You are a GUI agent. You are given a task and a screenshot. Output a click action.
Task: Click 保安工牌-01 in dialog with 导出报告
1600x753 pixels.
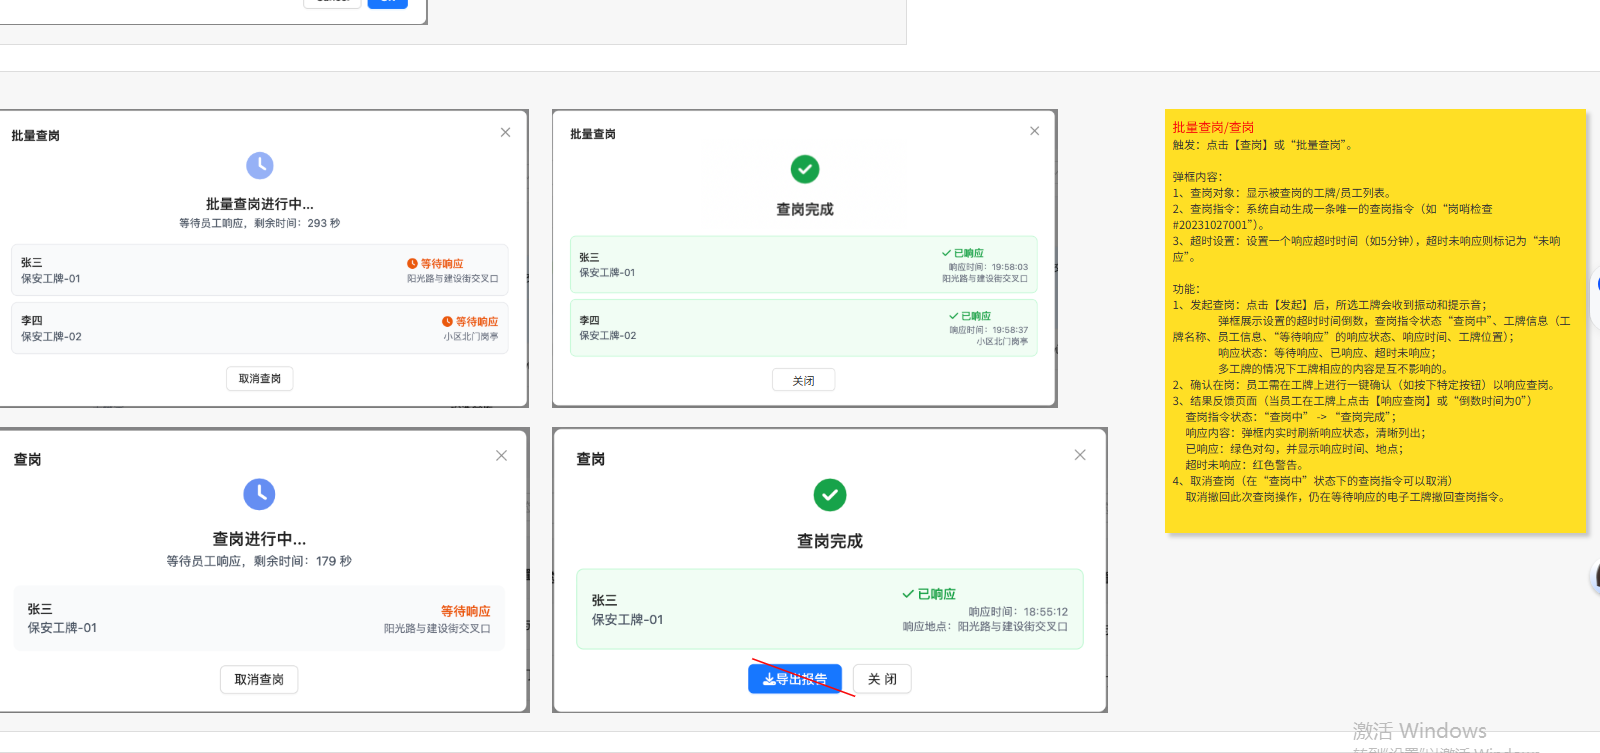(627, 620)
